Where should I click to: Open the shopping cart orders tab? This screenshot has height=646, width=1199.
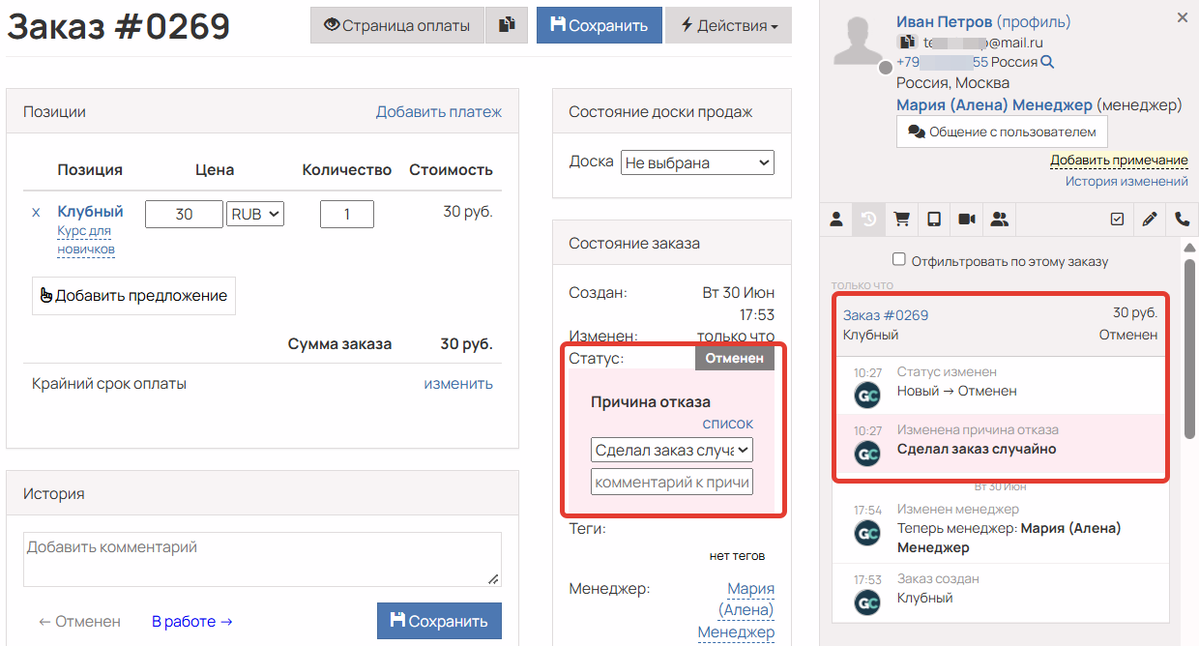tap(902, 219)
